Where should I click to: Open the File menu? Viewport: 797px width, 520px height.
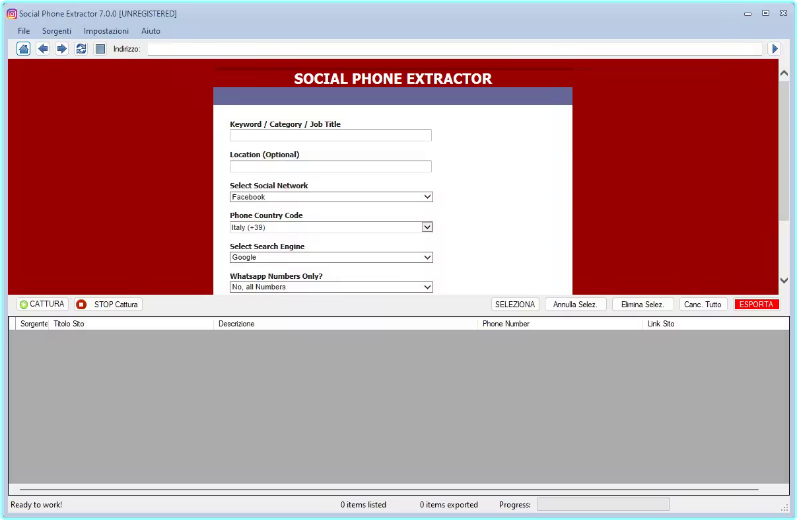click(24, 31)
